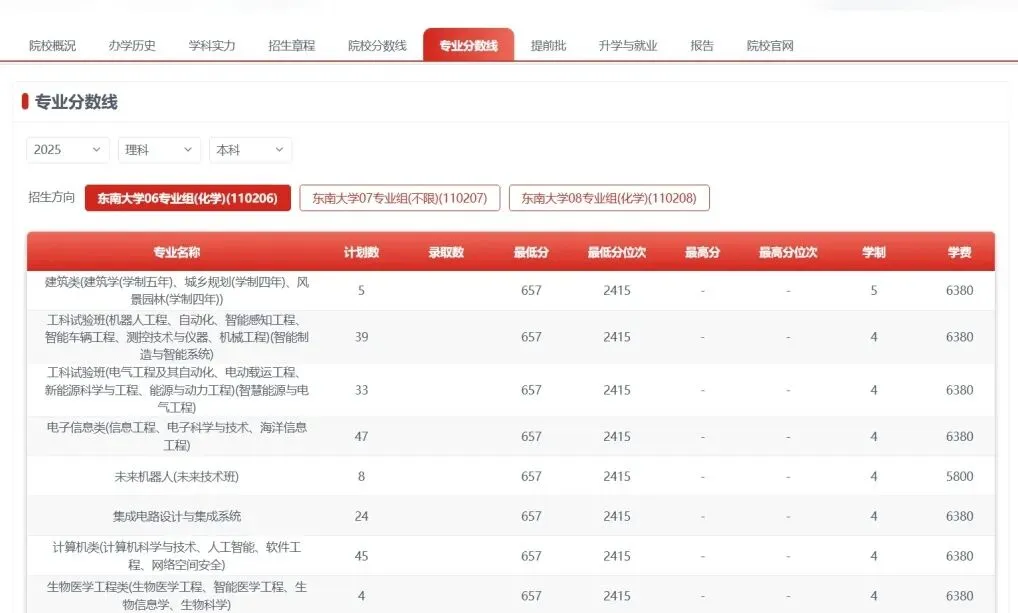Select 东南大学06专业组(化学)(110206) group
Screen dimensions: 1018x613
coord(188,198)
